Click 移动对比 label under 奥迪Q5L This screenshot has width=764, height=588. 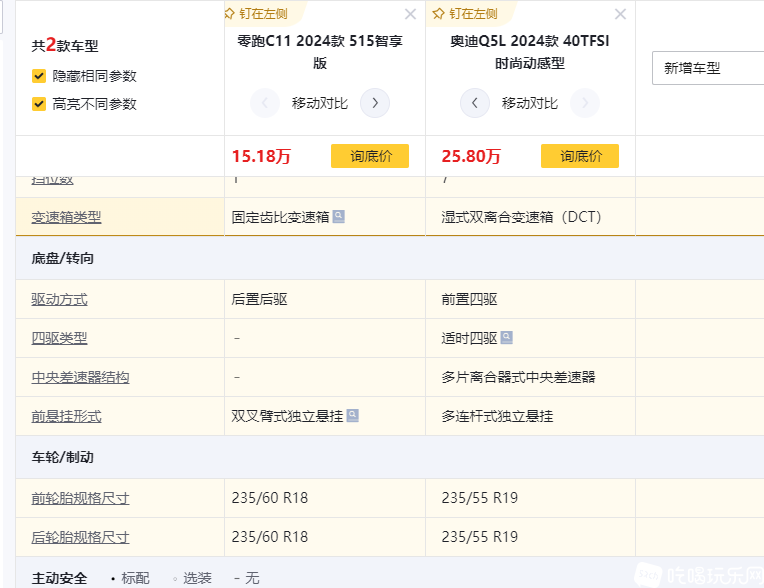coord(530,103)
